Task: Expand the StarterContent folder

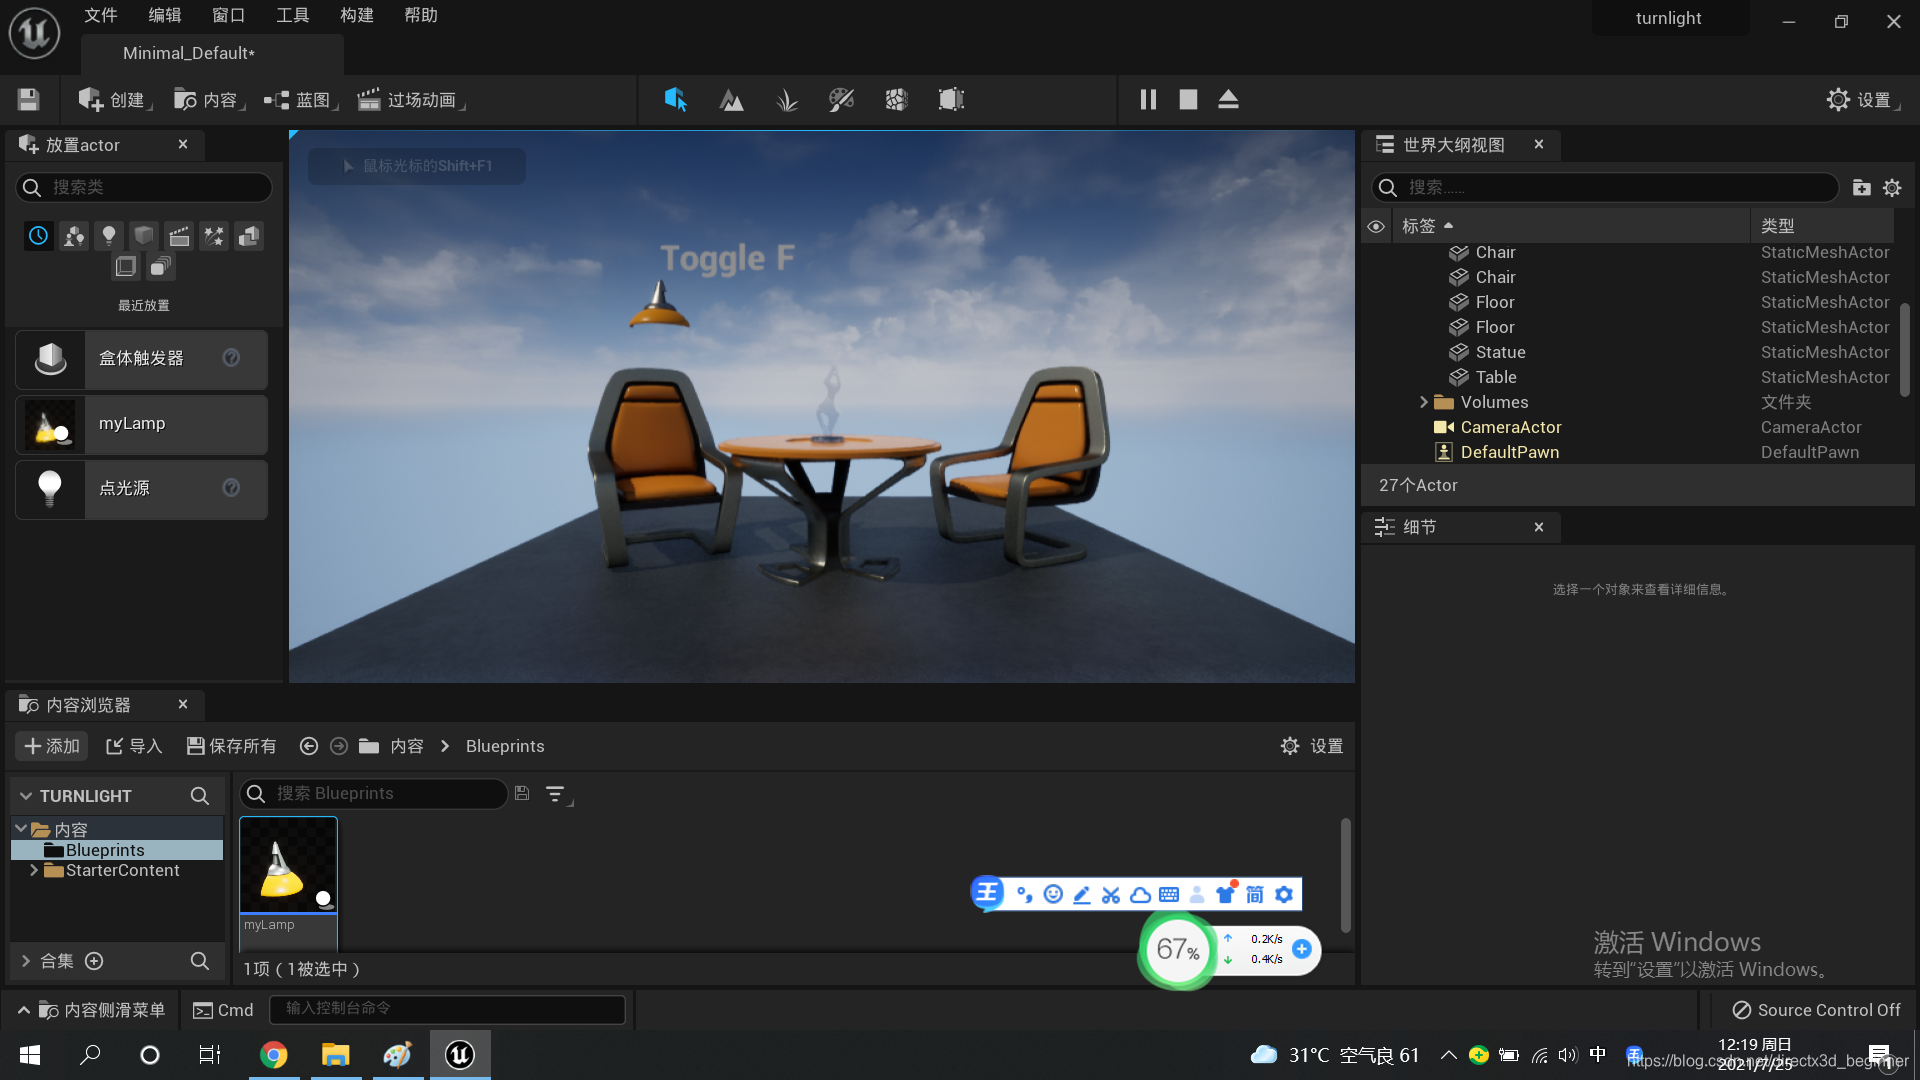Action: (34, 870)
